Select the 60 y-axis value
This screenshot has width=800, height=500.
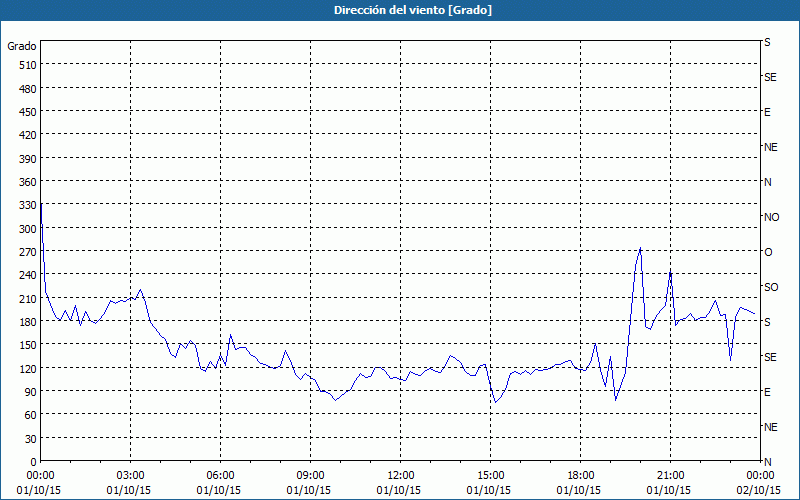(30, 415)
